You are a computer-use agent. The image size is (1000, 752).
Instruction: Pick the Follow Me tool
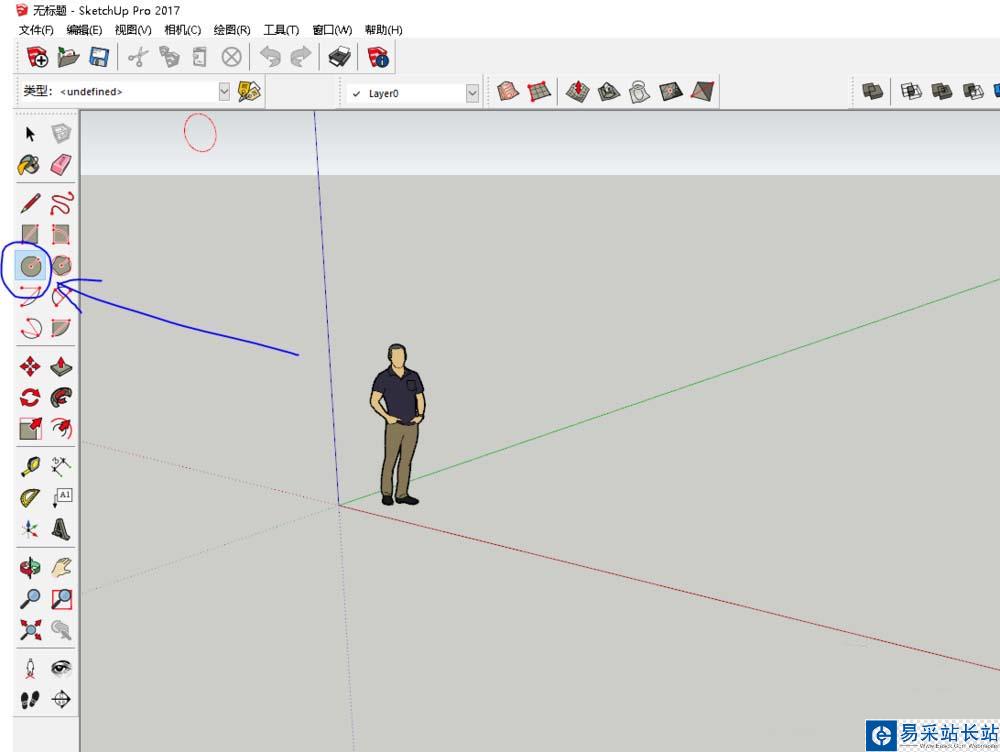click(61, 397)
